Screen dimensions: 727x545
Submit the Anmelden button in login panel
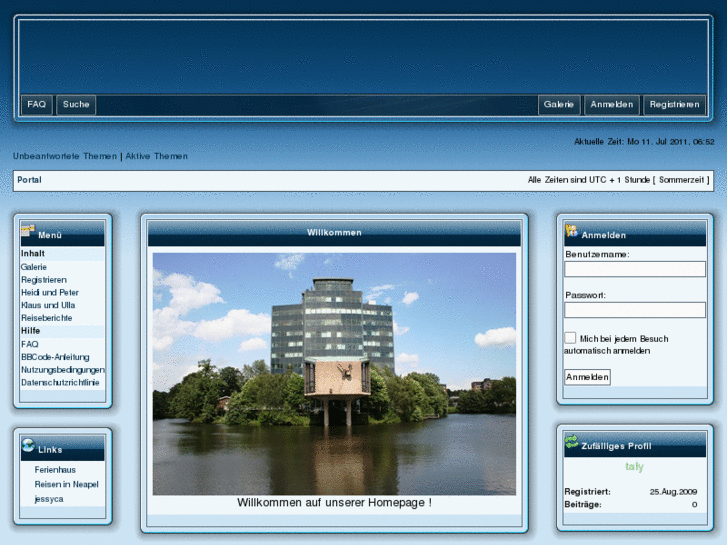tap(587, 377)
